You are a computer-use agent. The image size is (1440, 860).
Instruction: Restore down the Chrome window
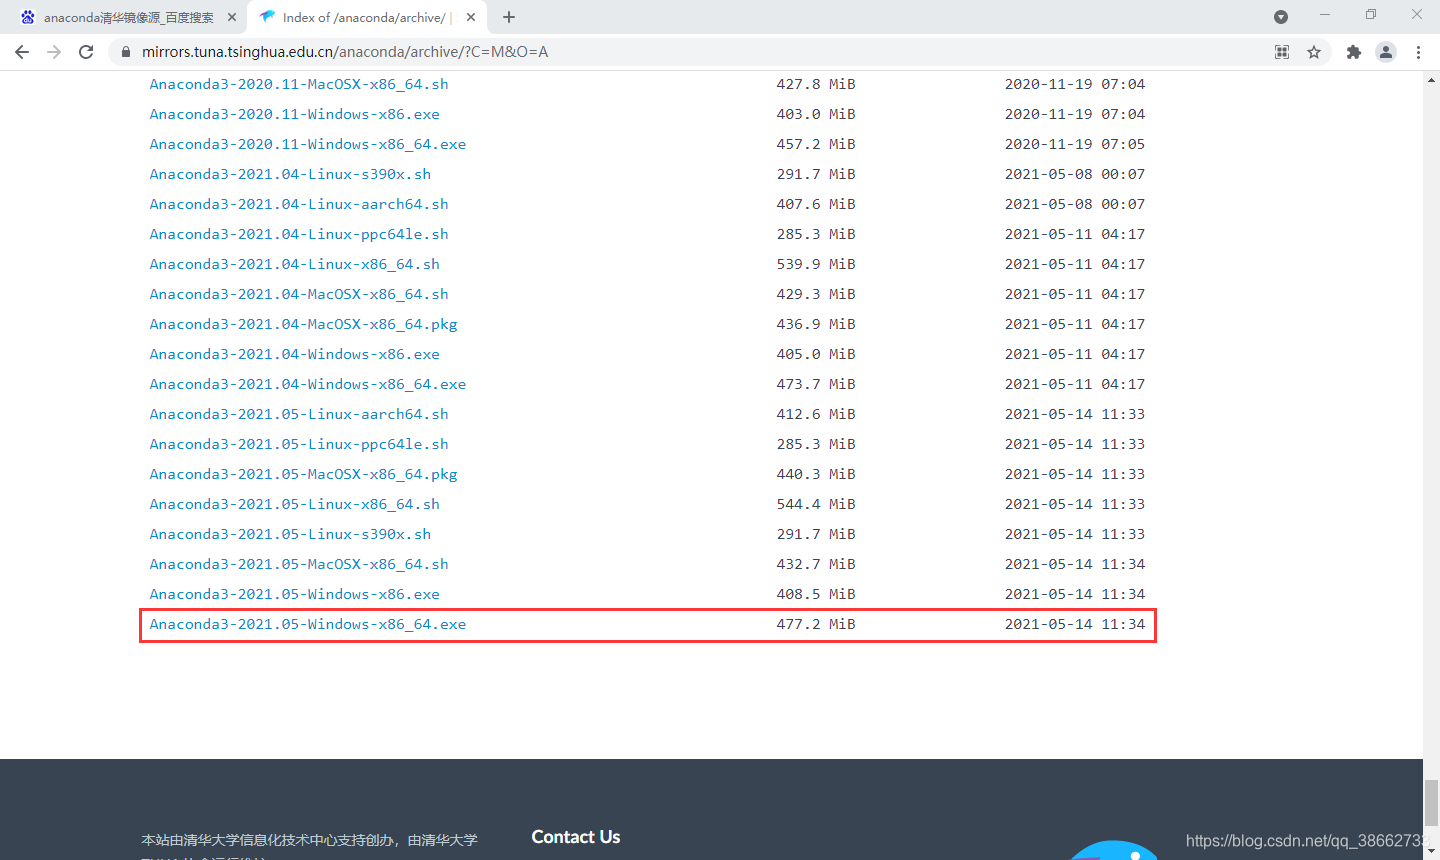pyautogui.click(x=1371, y=14)
